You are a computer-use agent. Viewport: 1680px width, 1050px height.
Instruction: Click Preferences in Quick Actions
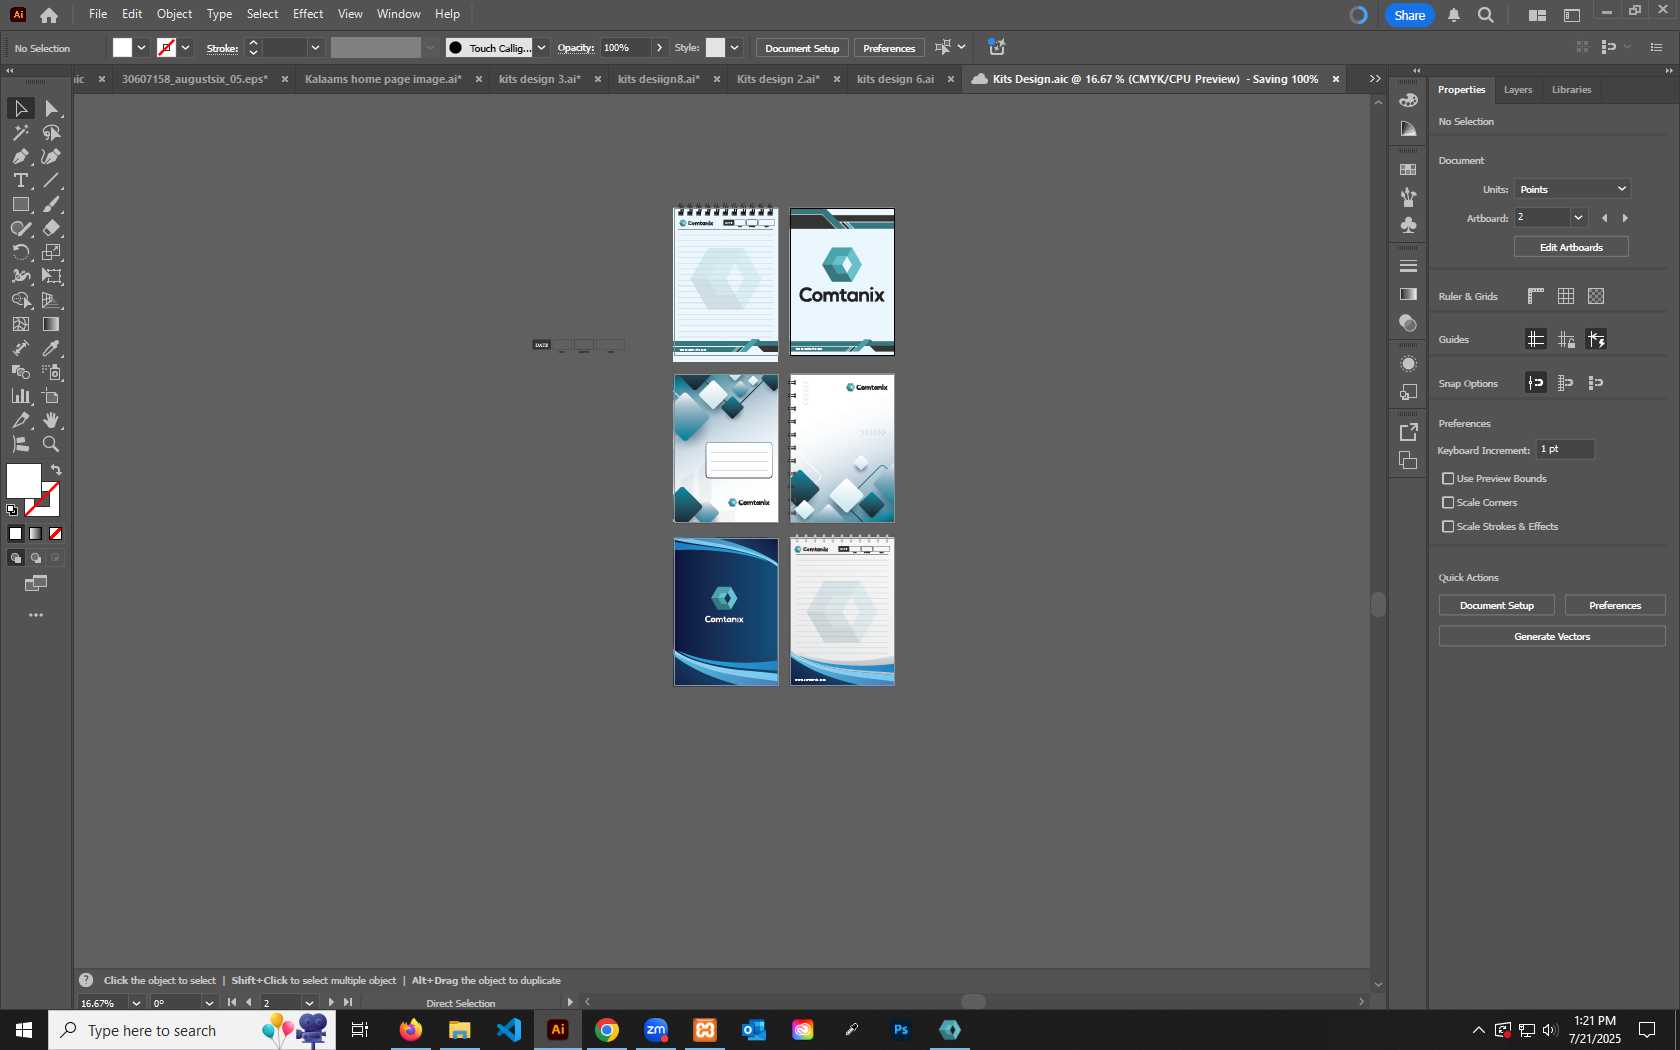[x=1615, y=605]
